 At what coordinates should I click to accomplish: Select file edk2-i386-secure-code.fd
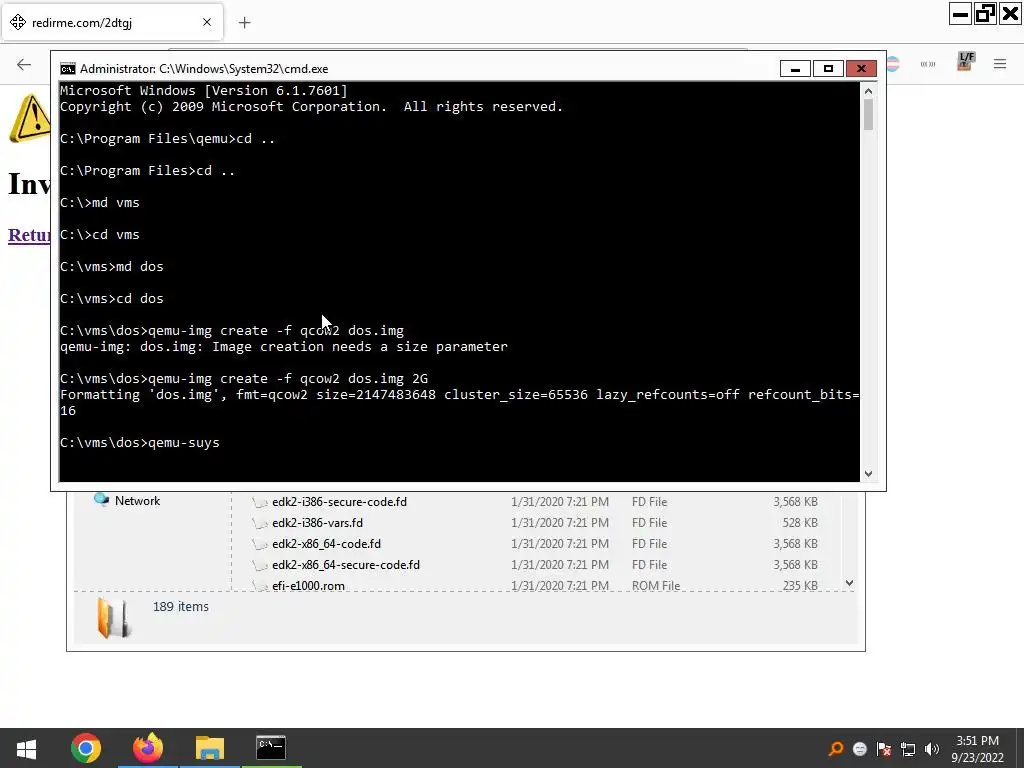[340, 502]
